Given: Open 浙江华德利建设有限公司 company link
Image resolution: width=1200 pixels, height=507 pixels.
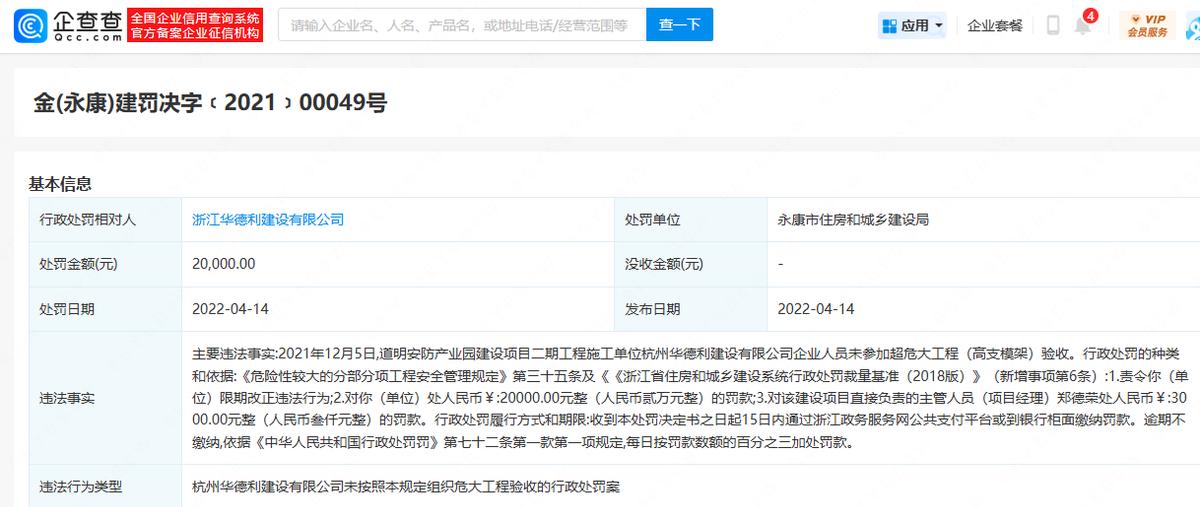Looking at the screenshot, I should 267,219.
